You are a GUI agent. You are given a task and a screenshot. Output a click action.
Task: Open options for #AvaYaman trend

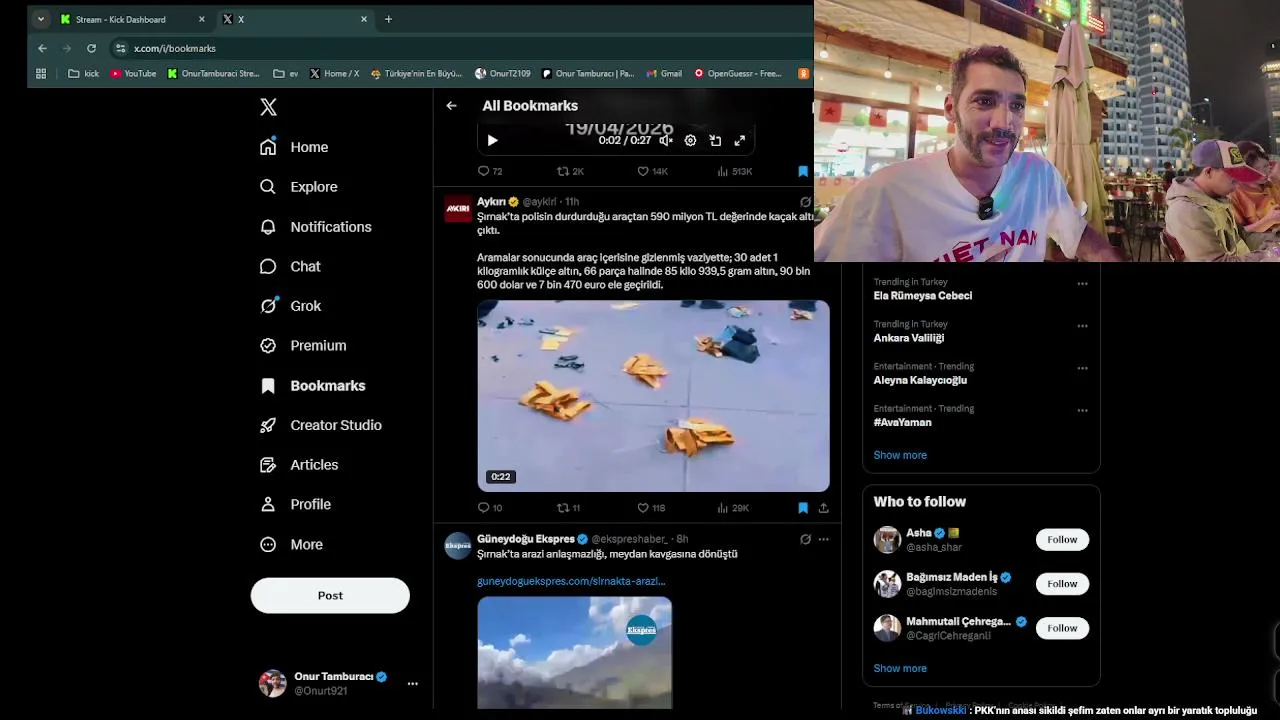[1082, 410]
